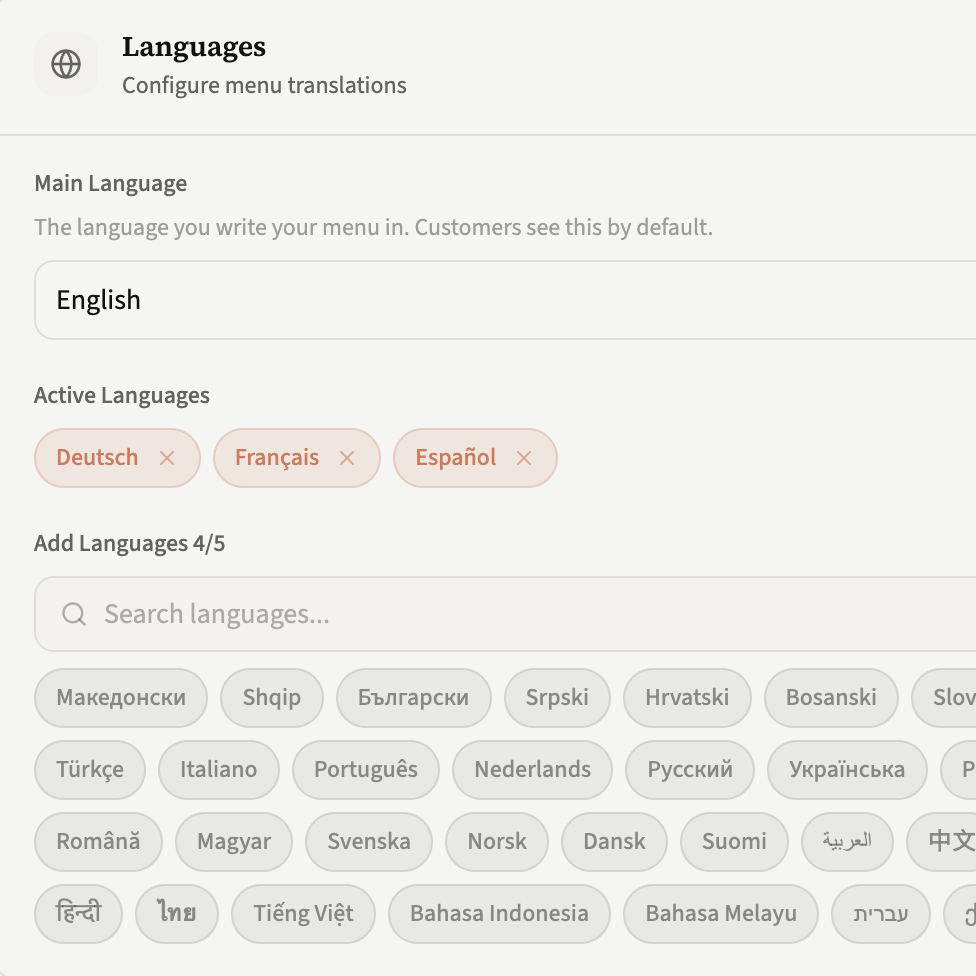Remove Español using its X icon
The image size is (976, 976).
pos(524,458)
